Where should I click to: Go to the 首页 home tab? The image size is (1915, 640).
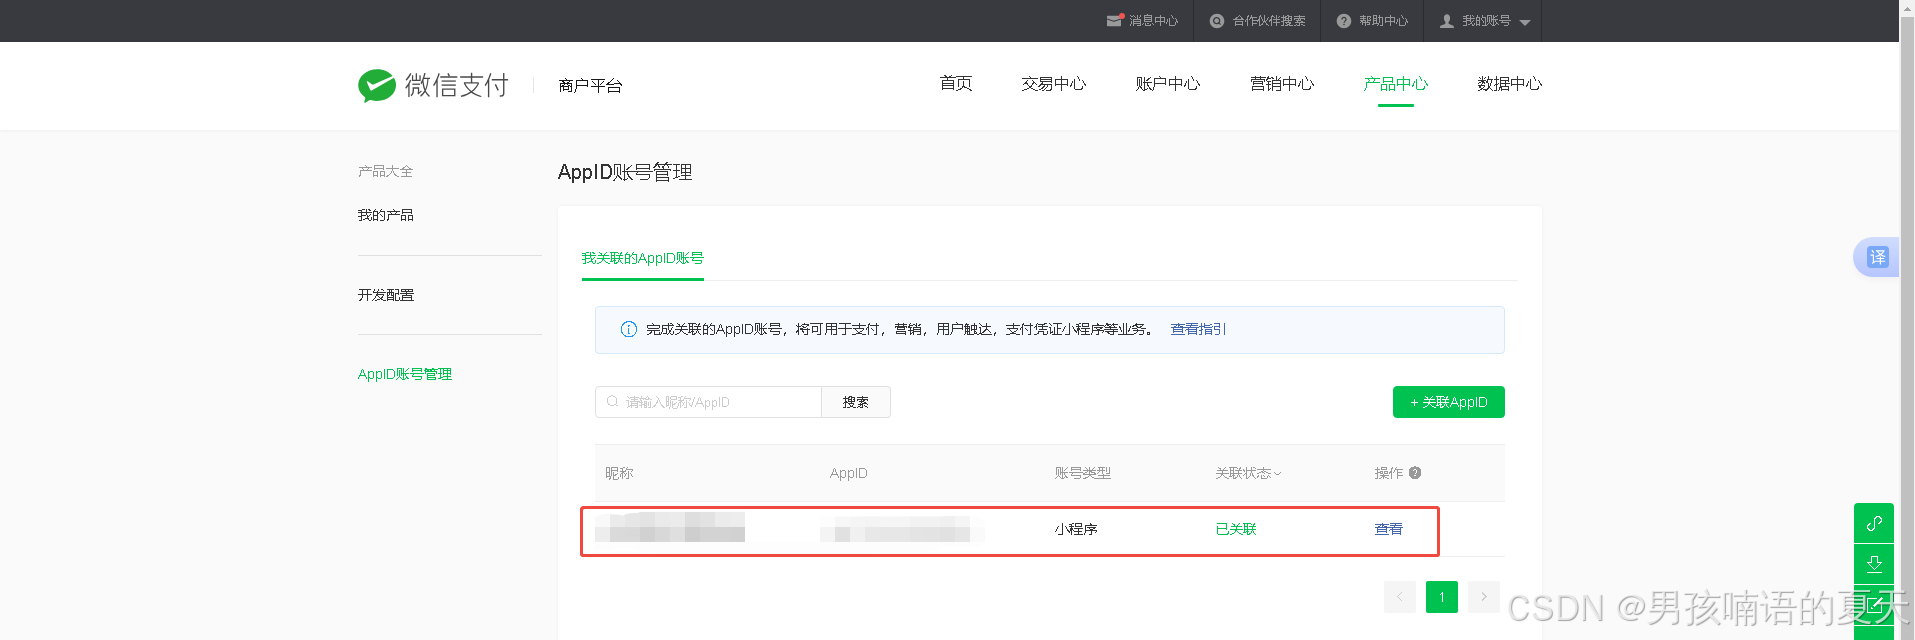[956, 84]
